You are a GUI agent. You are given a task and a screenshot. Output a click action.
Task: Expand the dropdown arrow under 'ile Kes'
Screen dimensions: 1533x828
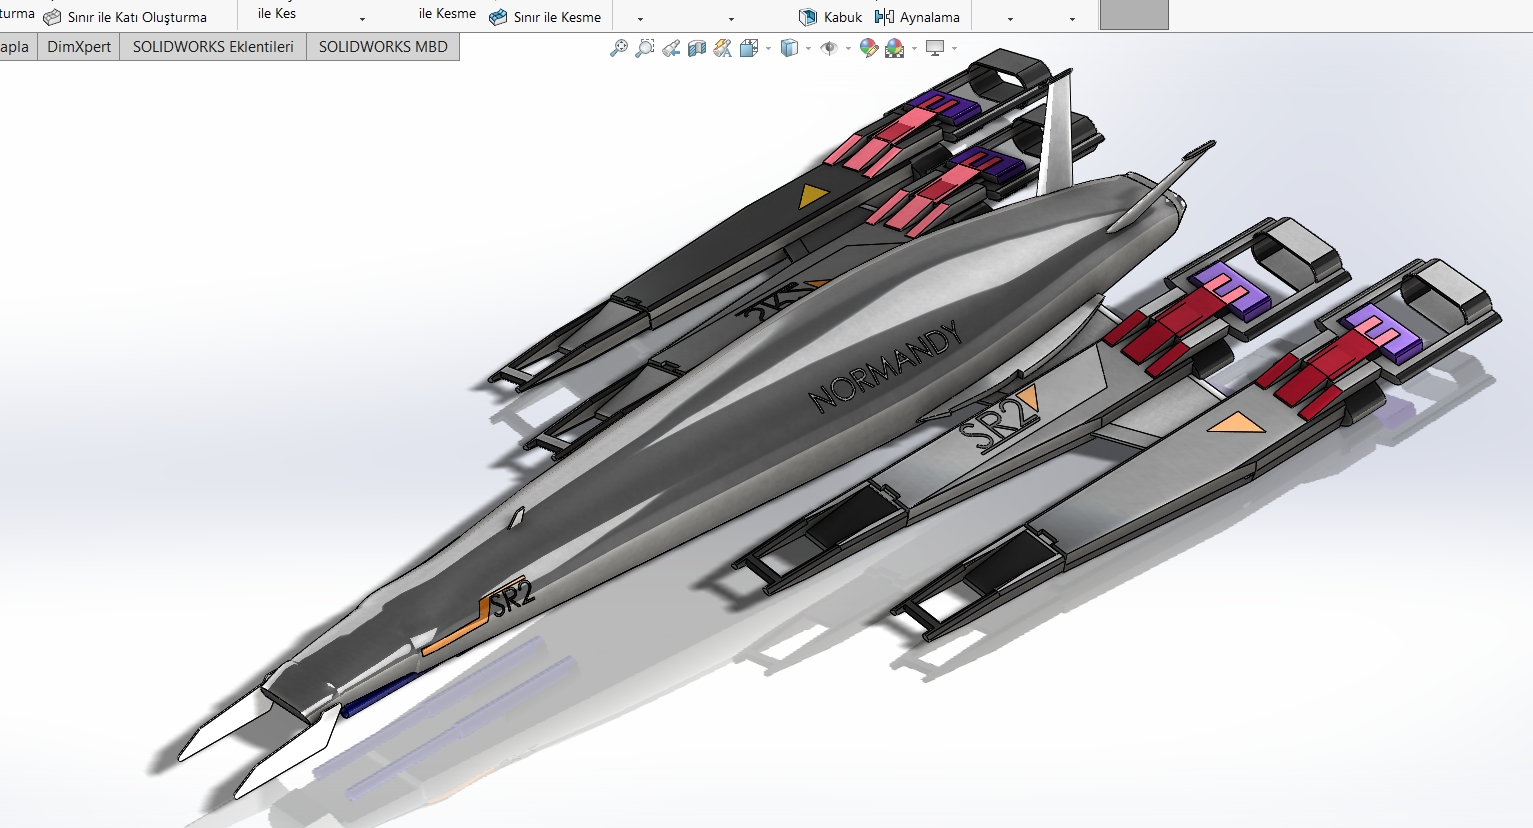tap(362, 19)
